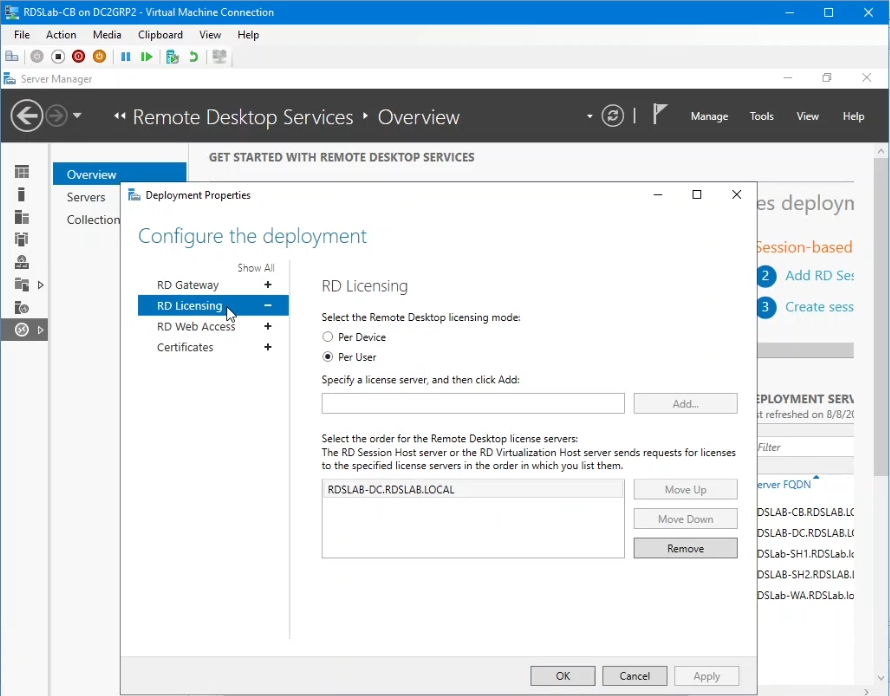Click the red Shut Down icon
Screen dimensions: 890x696
click(78, 56)
